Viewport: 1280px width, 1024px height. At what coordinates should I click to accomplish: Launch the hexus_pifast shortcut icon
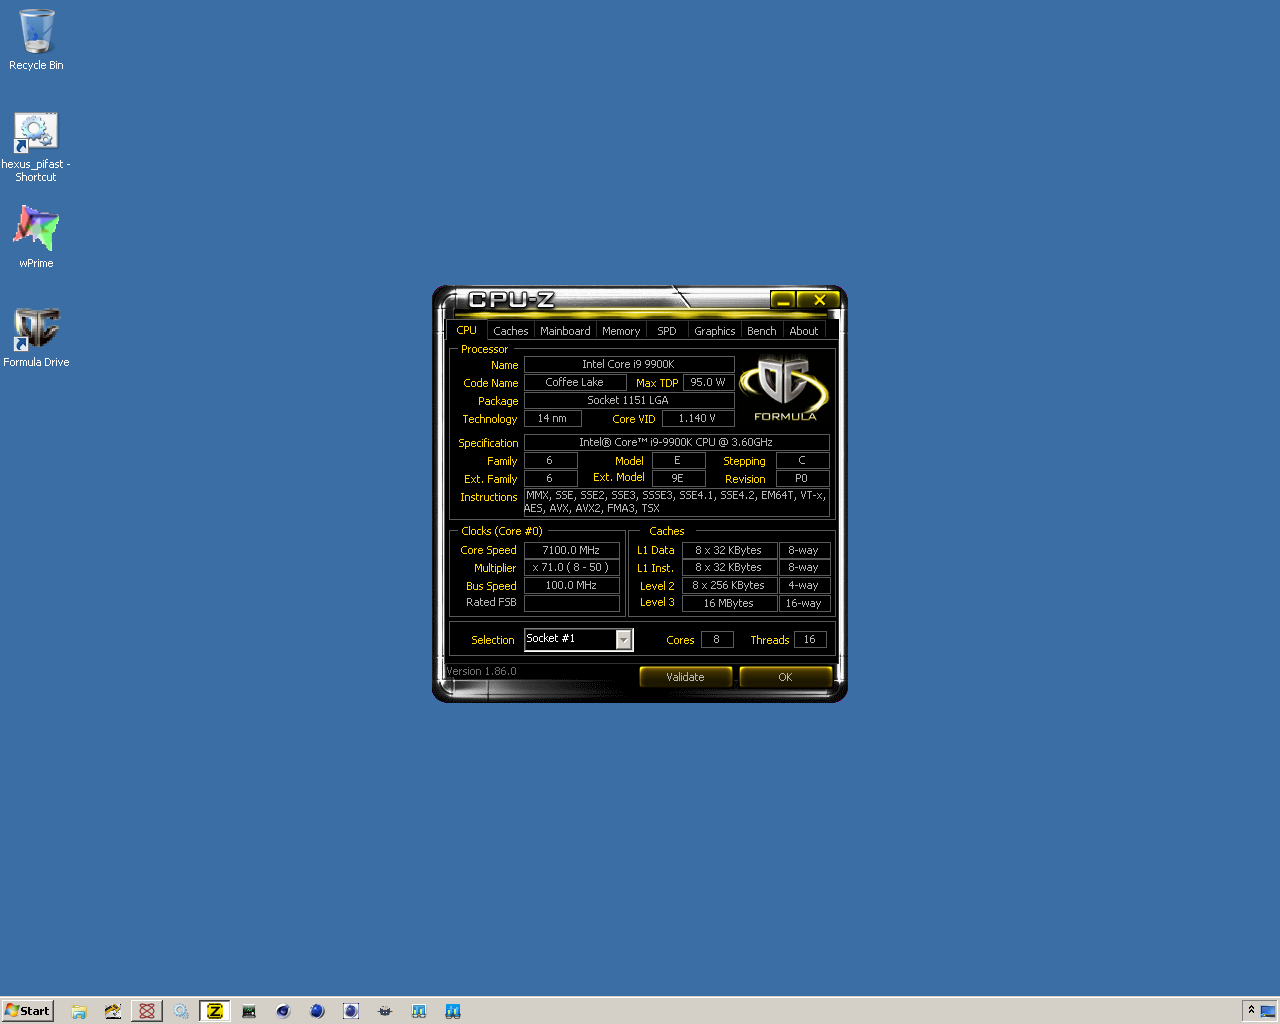click(x=36, y=146)
